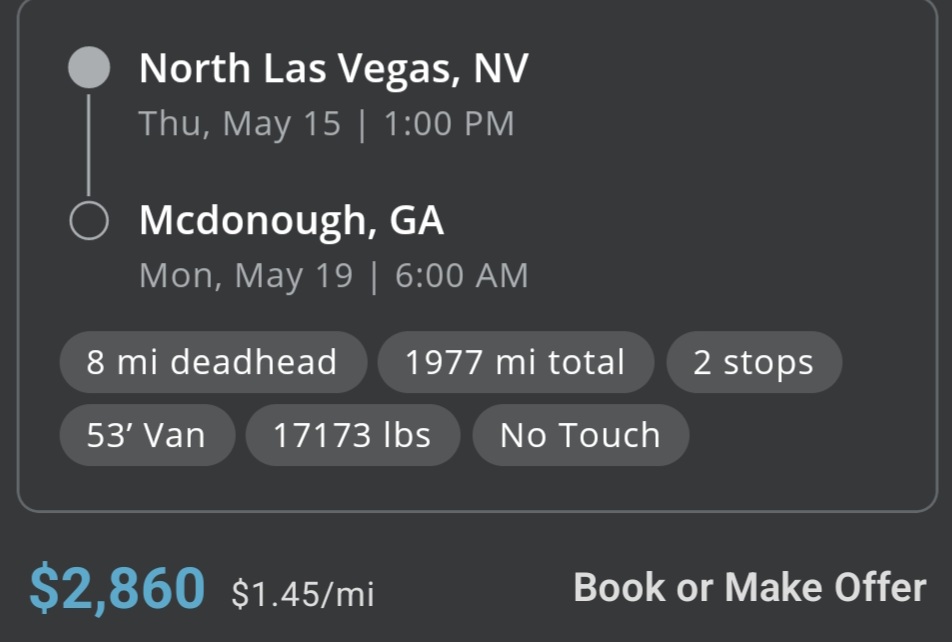
Task: Click the Mon, May 19 delivery date
Action: 246,276
